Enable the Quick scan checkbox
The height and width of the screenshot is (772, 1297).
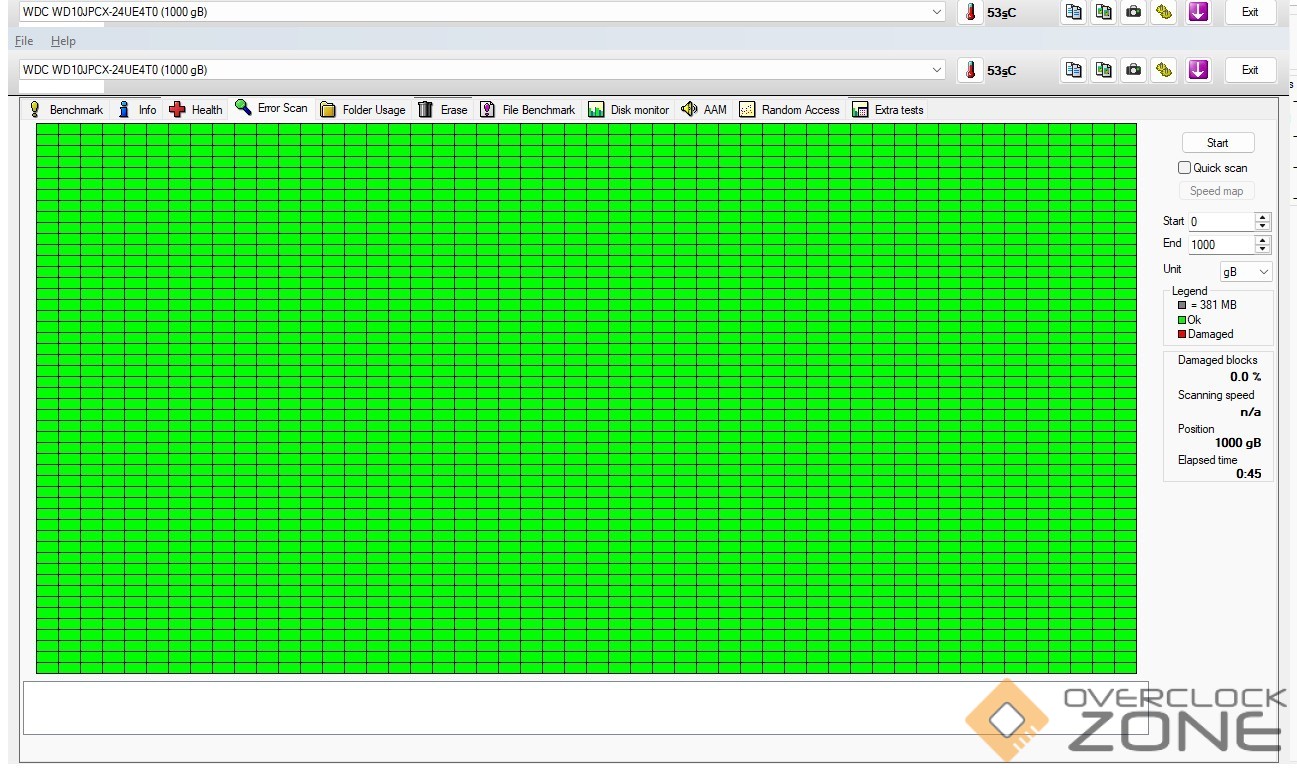(1185, 168)
